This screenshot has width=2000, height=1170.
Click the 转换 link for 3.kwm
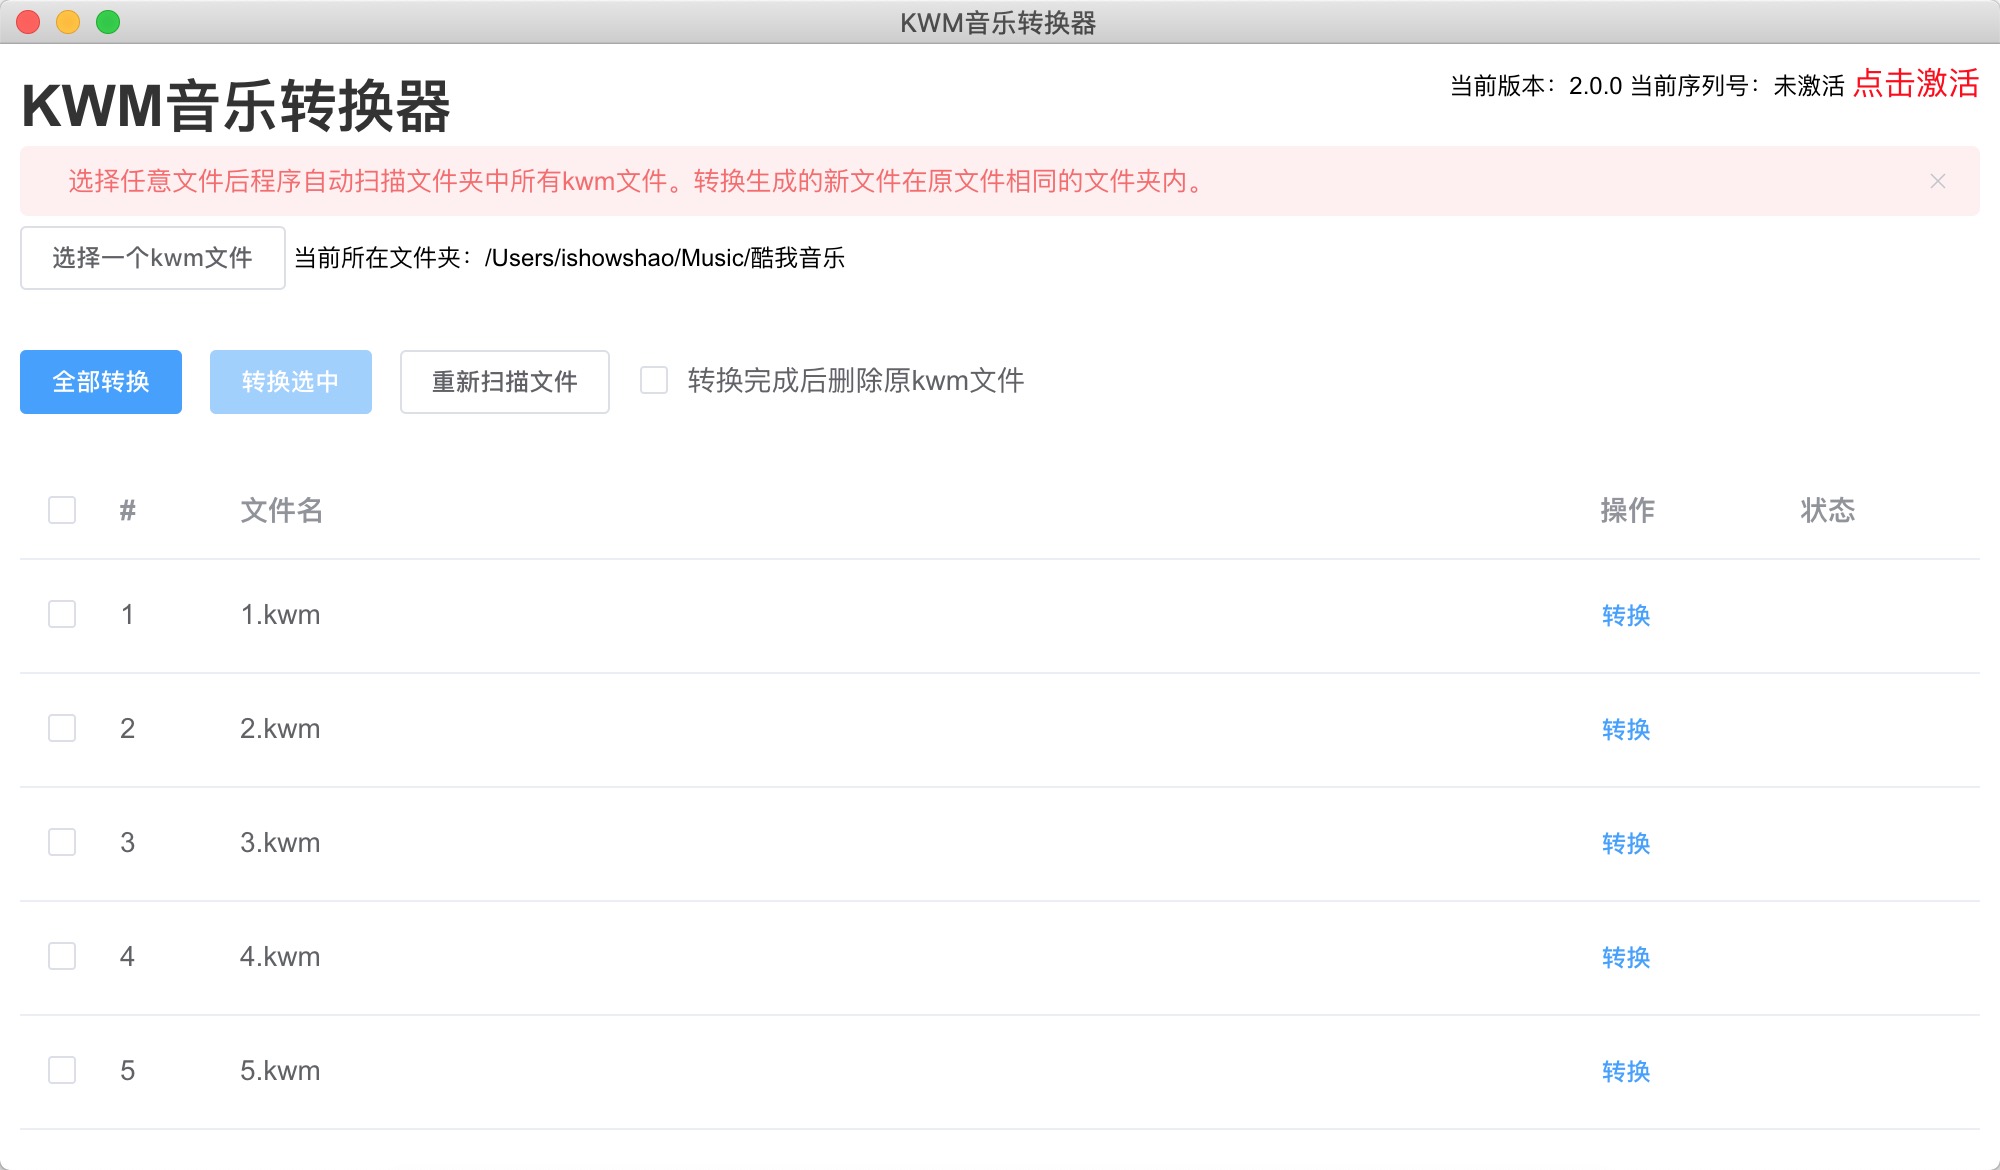(x=1625, y=843)
